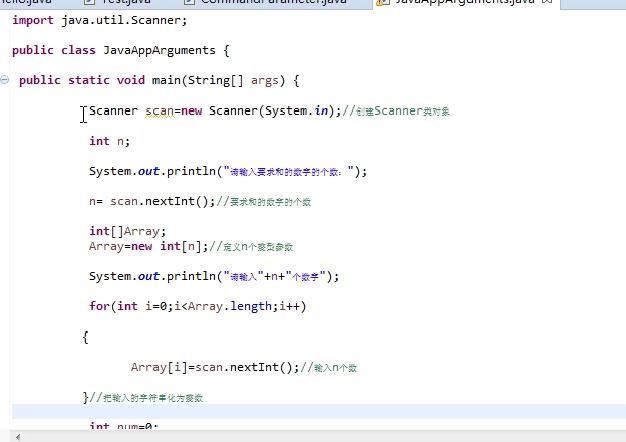Click 'System.in' inside the Scanner constructor
The height and width of the screenshot is (442, 626).
297,111
